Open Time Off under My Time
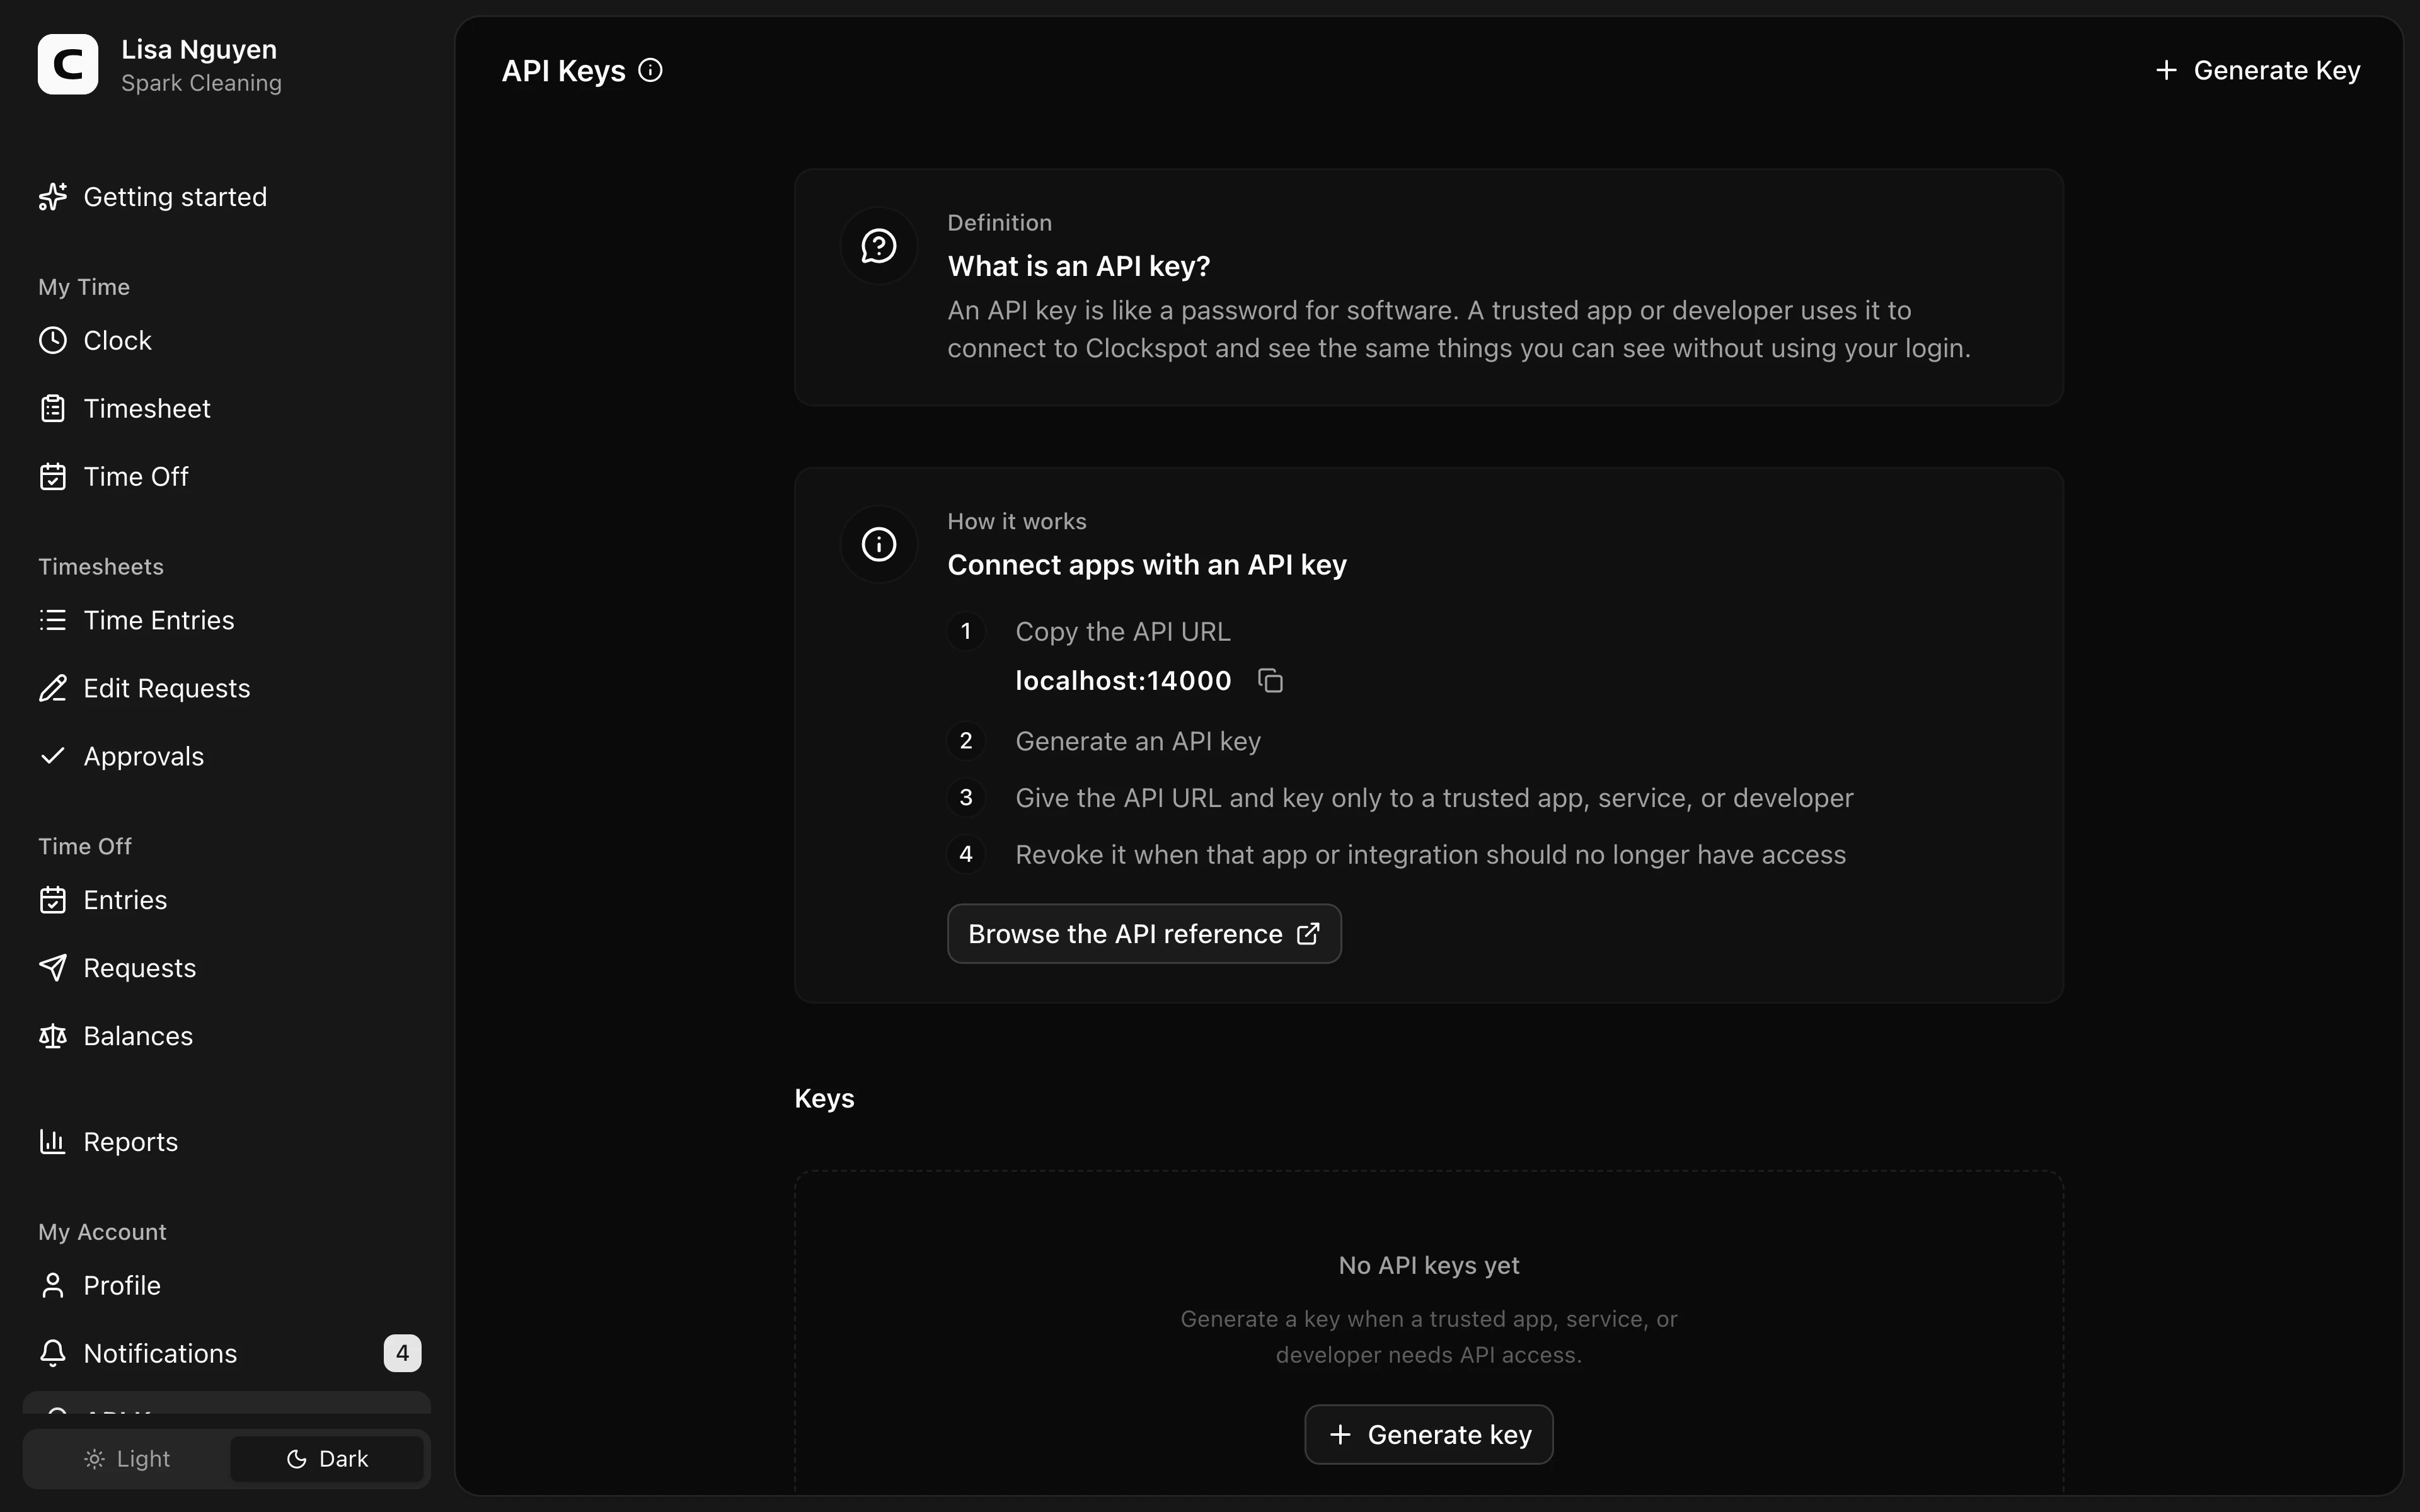Viewport: 2420px width, 1512px height. (x=227, y=477)
